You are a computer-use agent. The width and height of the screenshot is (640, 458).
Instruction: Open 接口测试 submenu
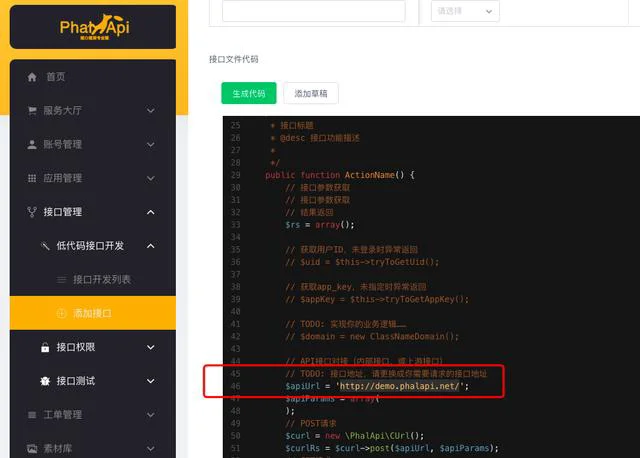tap(93, 381)
